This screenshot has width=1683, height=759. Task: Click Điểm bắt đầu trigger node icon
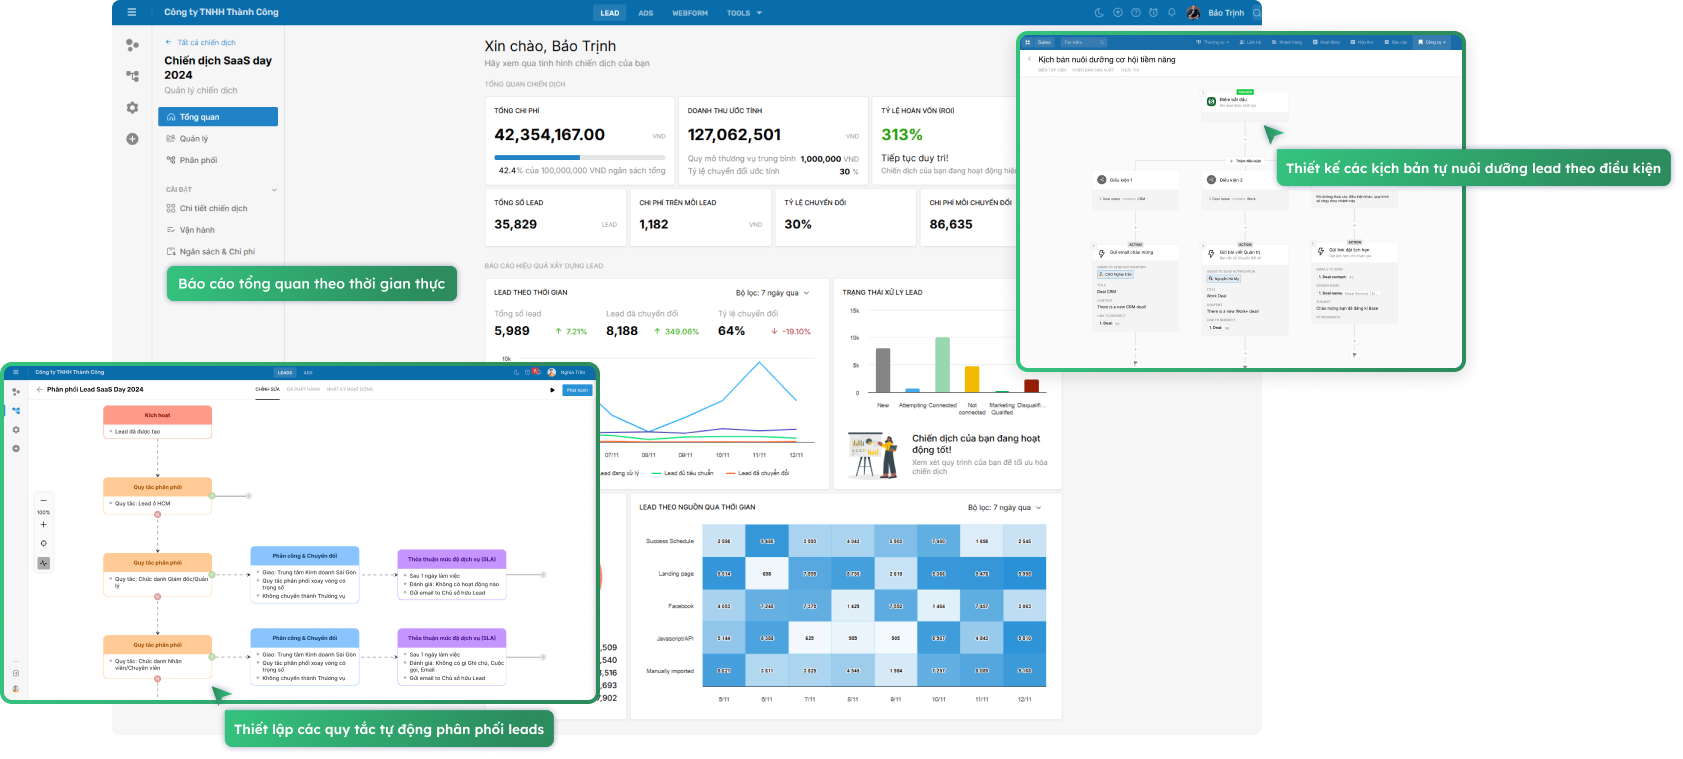(x=1211, y=101)
